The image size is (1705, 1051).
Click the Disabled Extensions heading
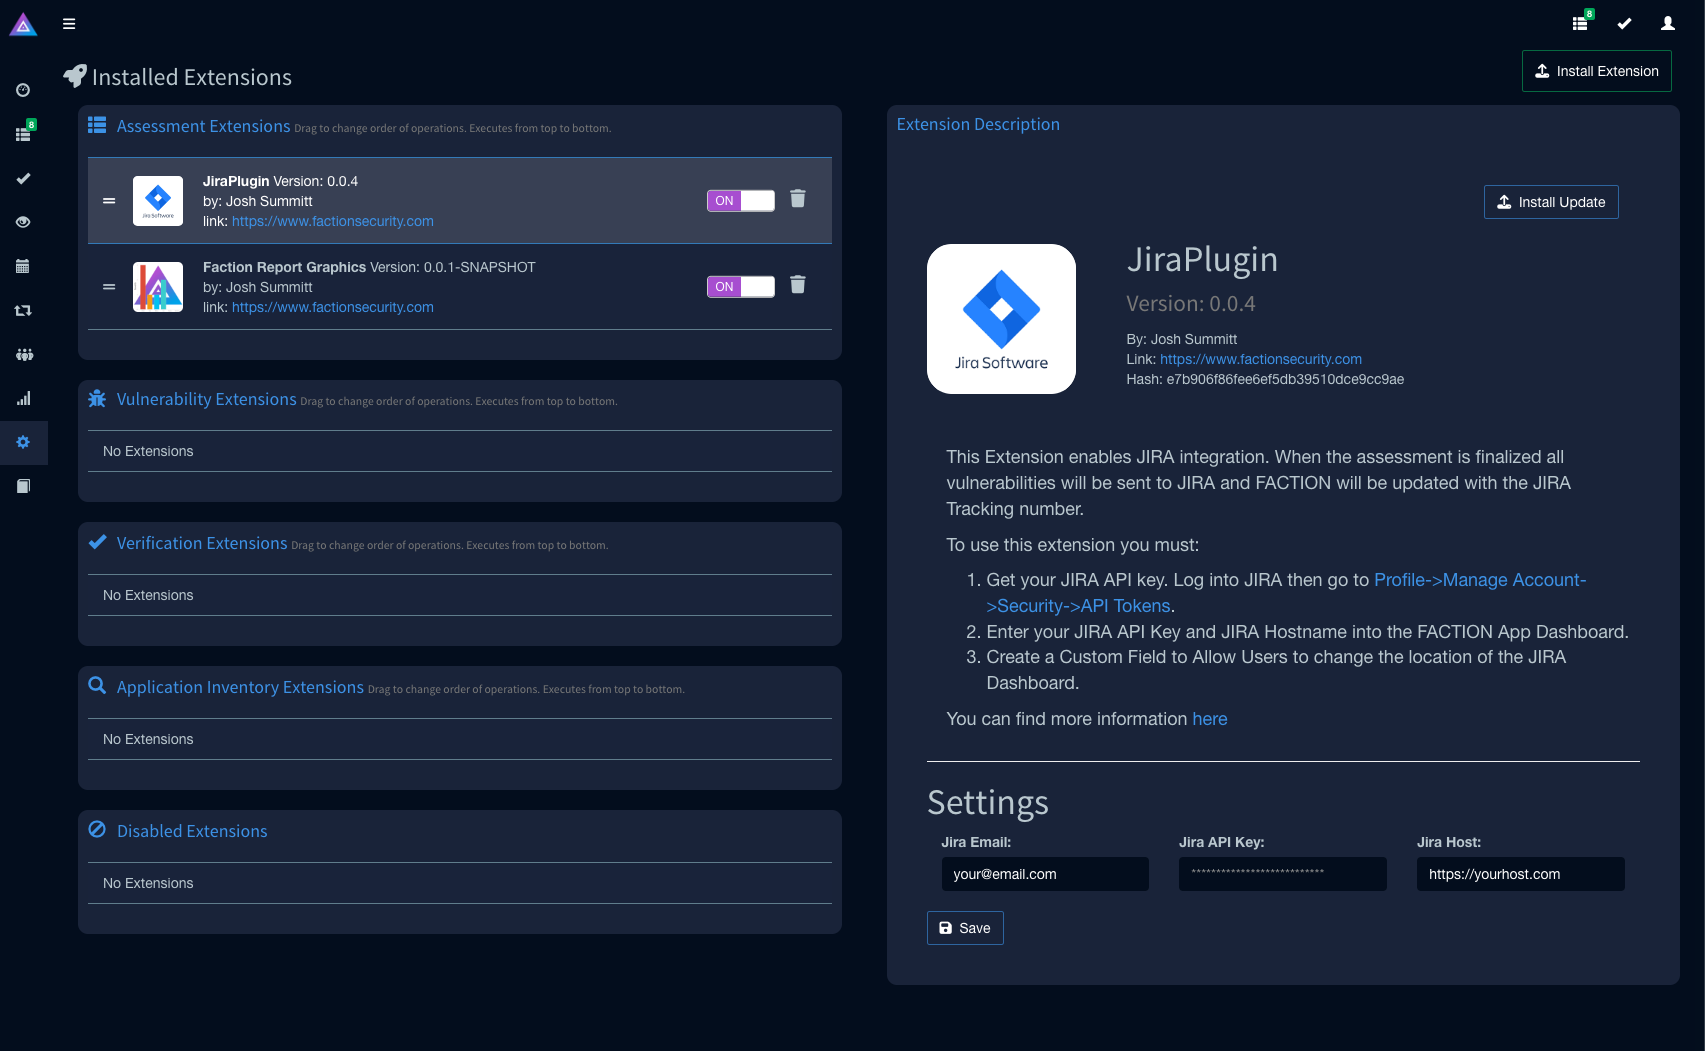click(x=192, y=831)
